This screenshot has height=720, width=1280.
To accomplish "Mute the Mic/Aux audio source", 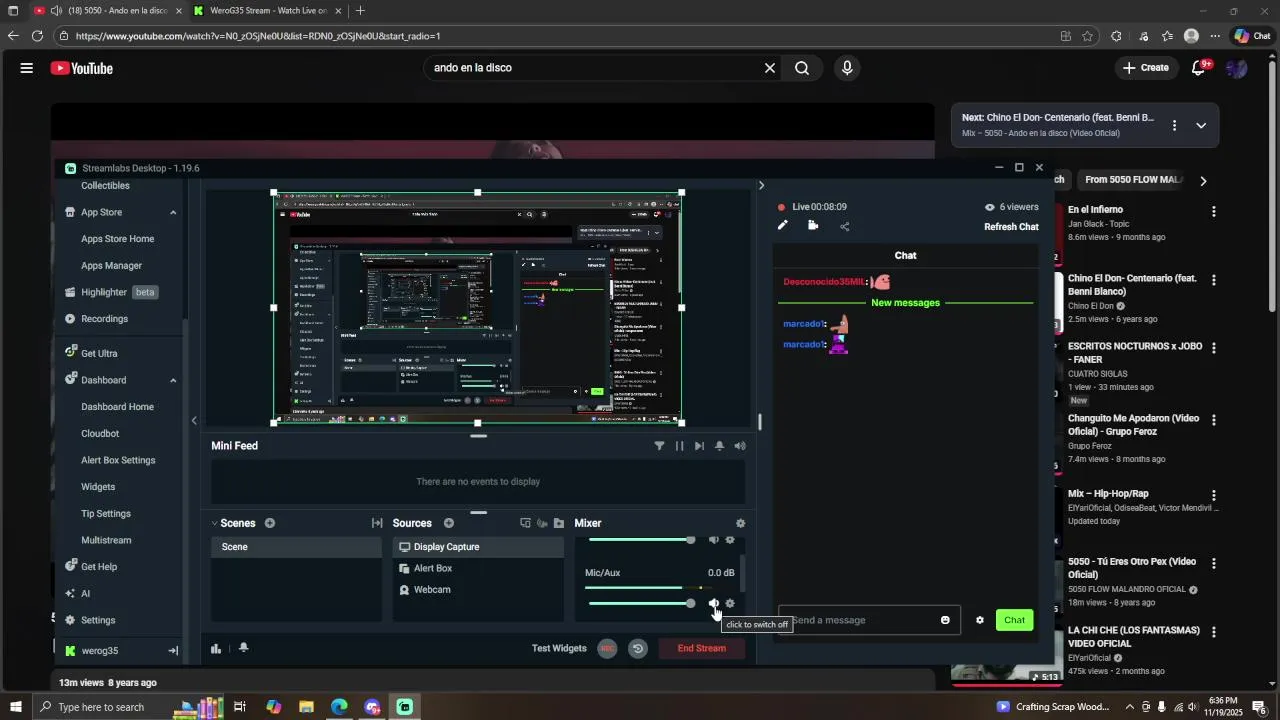I will [x=714, y=603].
